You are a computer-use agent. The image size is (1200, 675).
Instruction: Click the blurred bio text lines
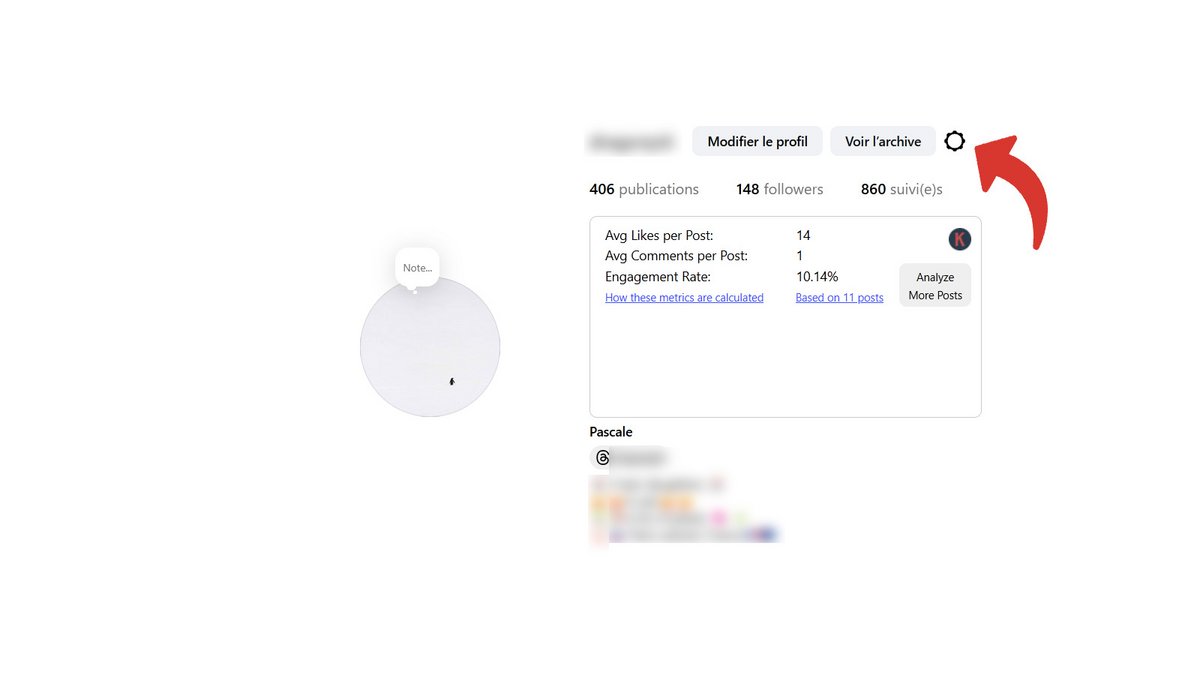click(x=680, y=510)
